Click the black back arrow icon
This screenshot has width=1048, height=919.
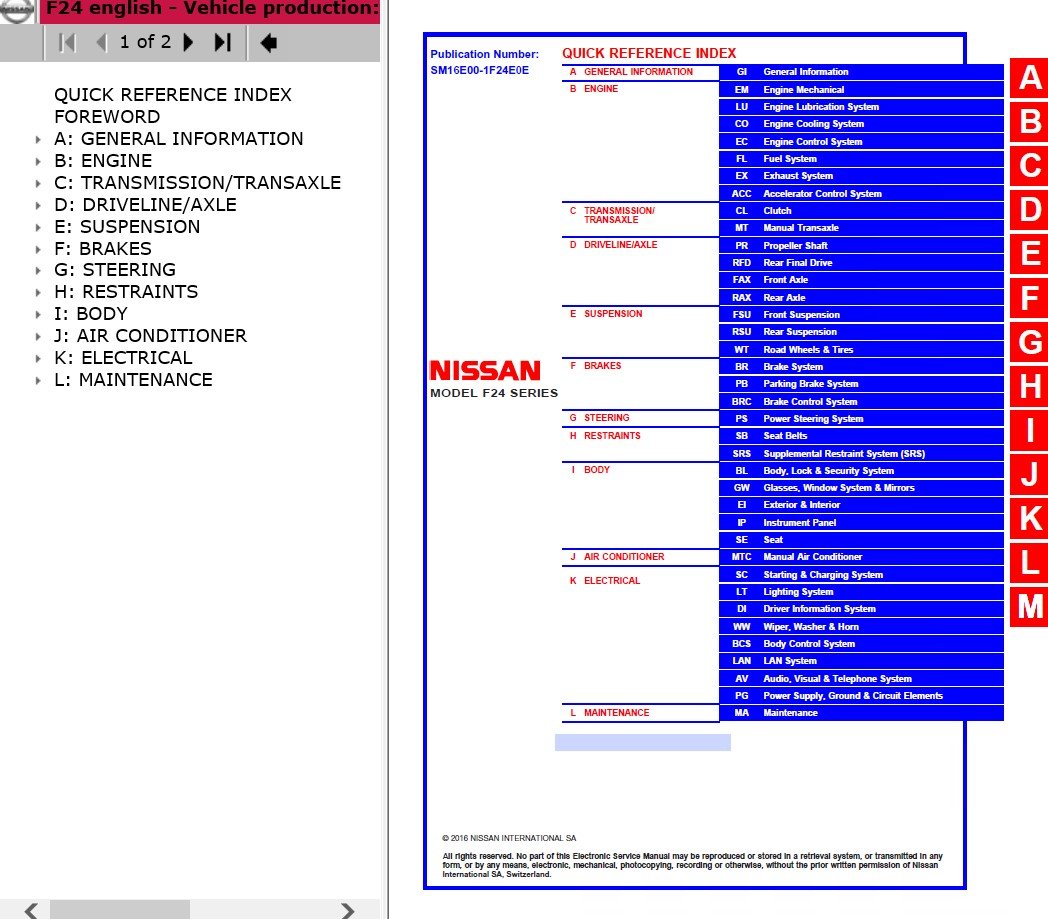coord(269,43)
